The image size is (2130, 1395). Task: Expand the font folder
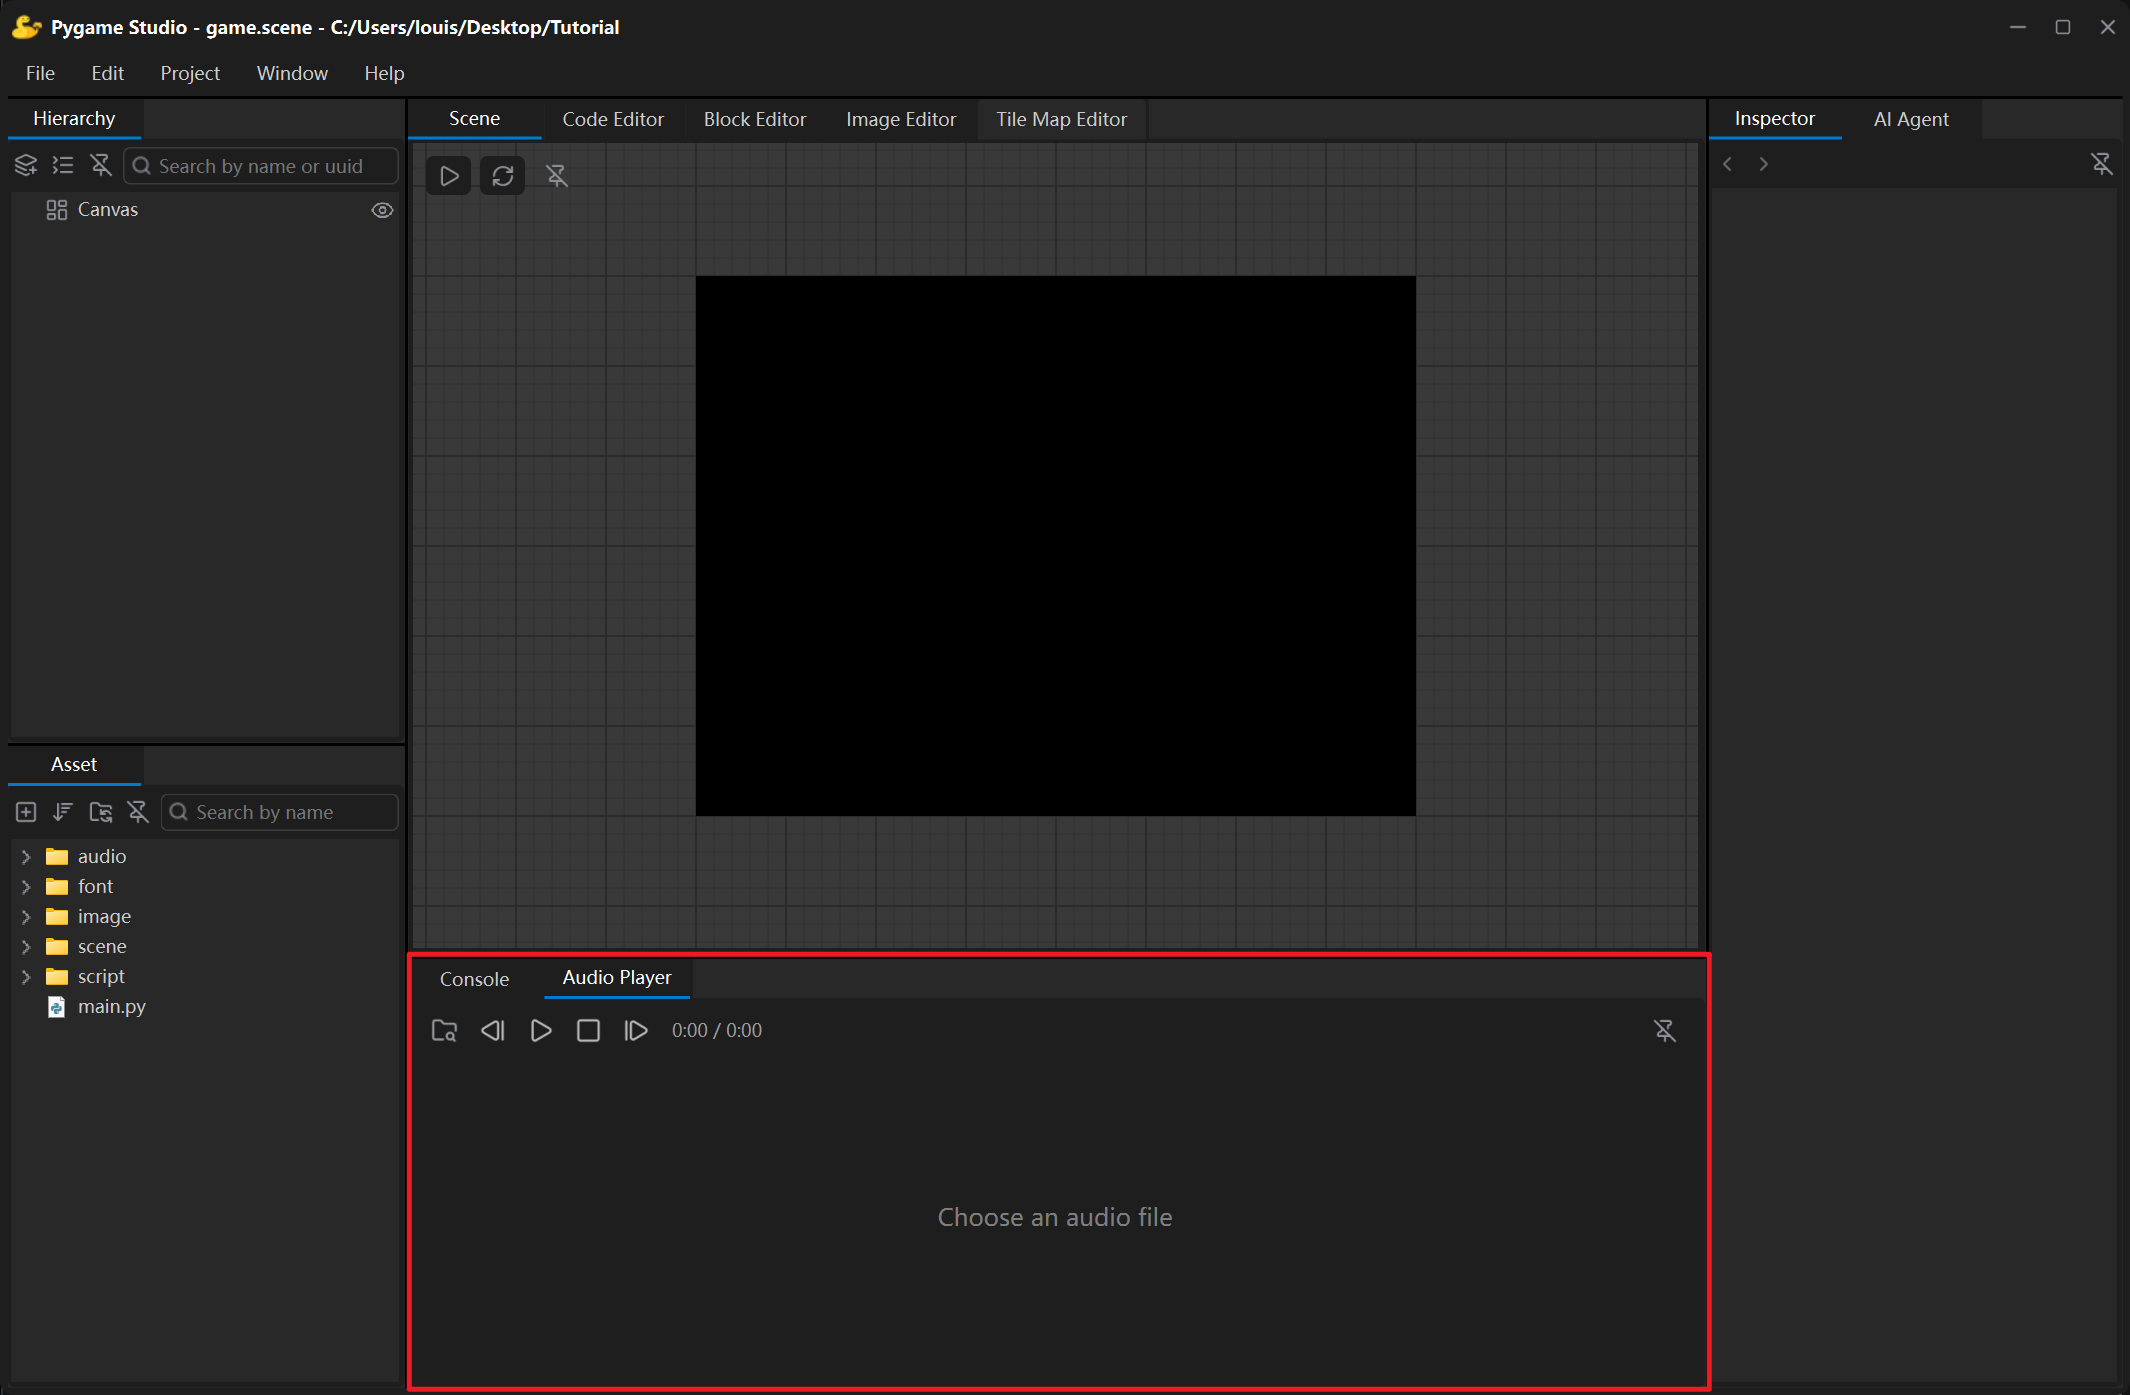[26, 887]
